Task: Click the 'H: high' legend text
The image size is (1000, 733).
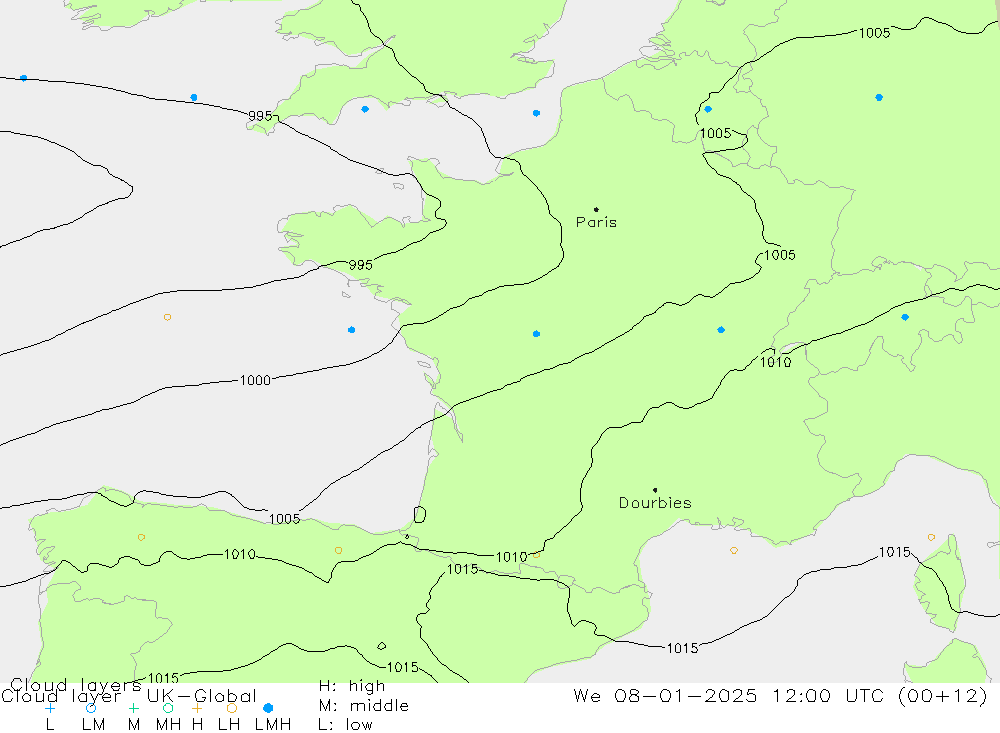Action: click(x=352, y=686)
